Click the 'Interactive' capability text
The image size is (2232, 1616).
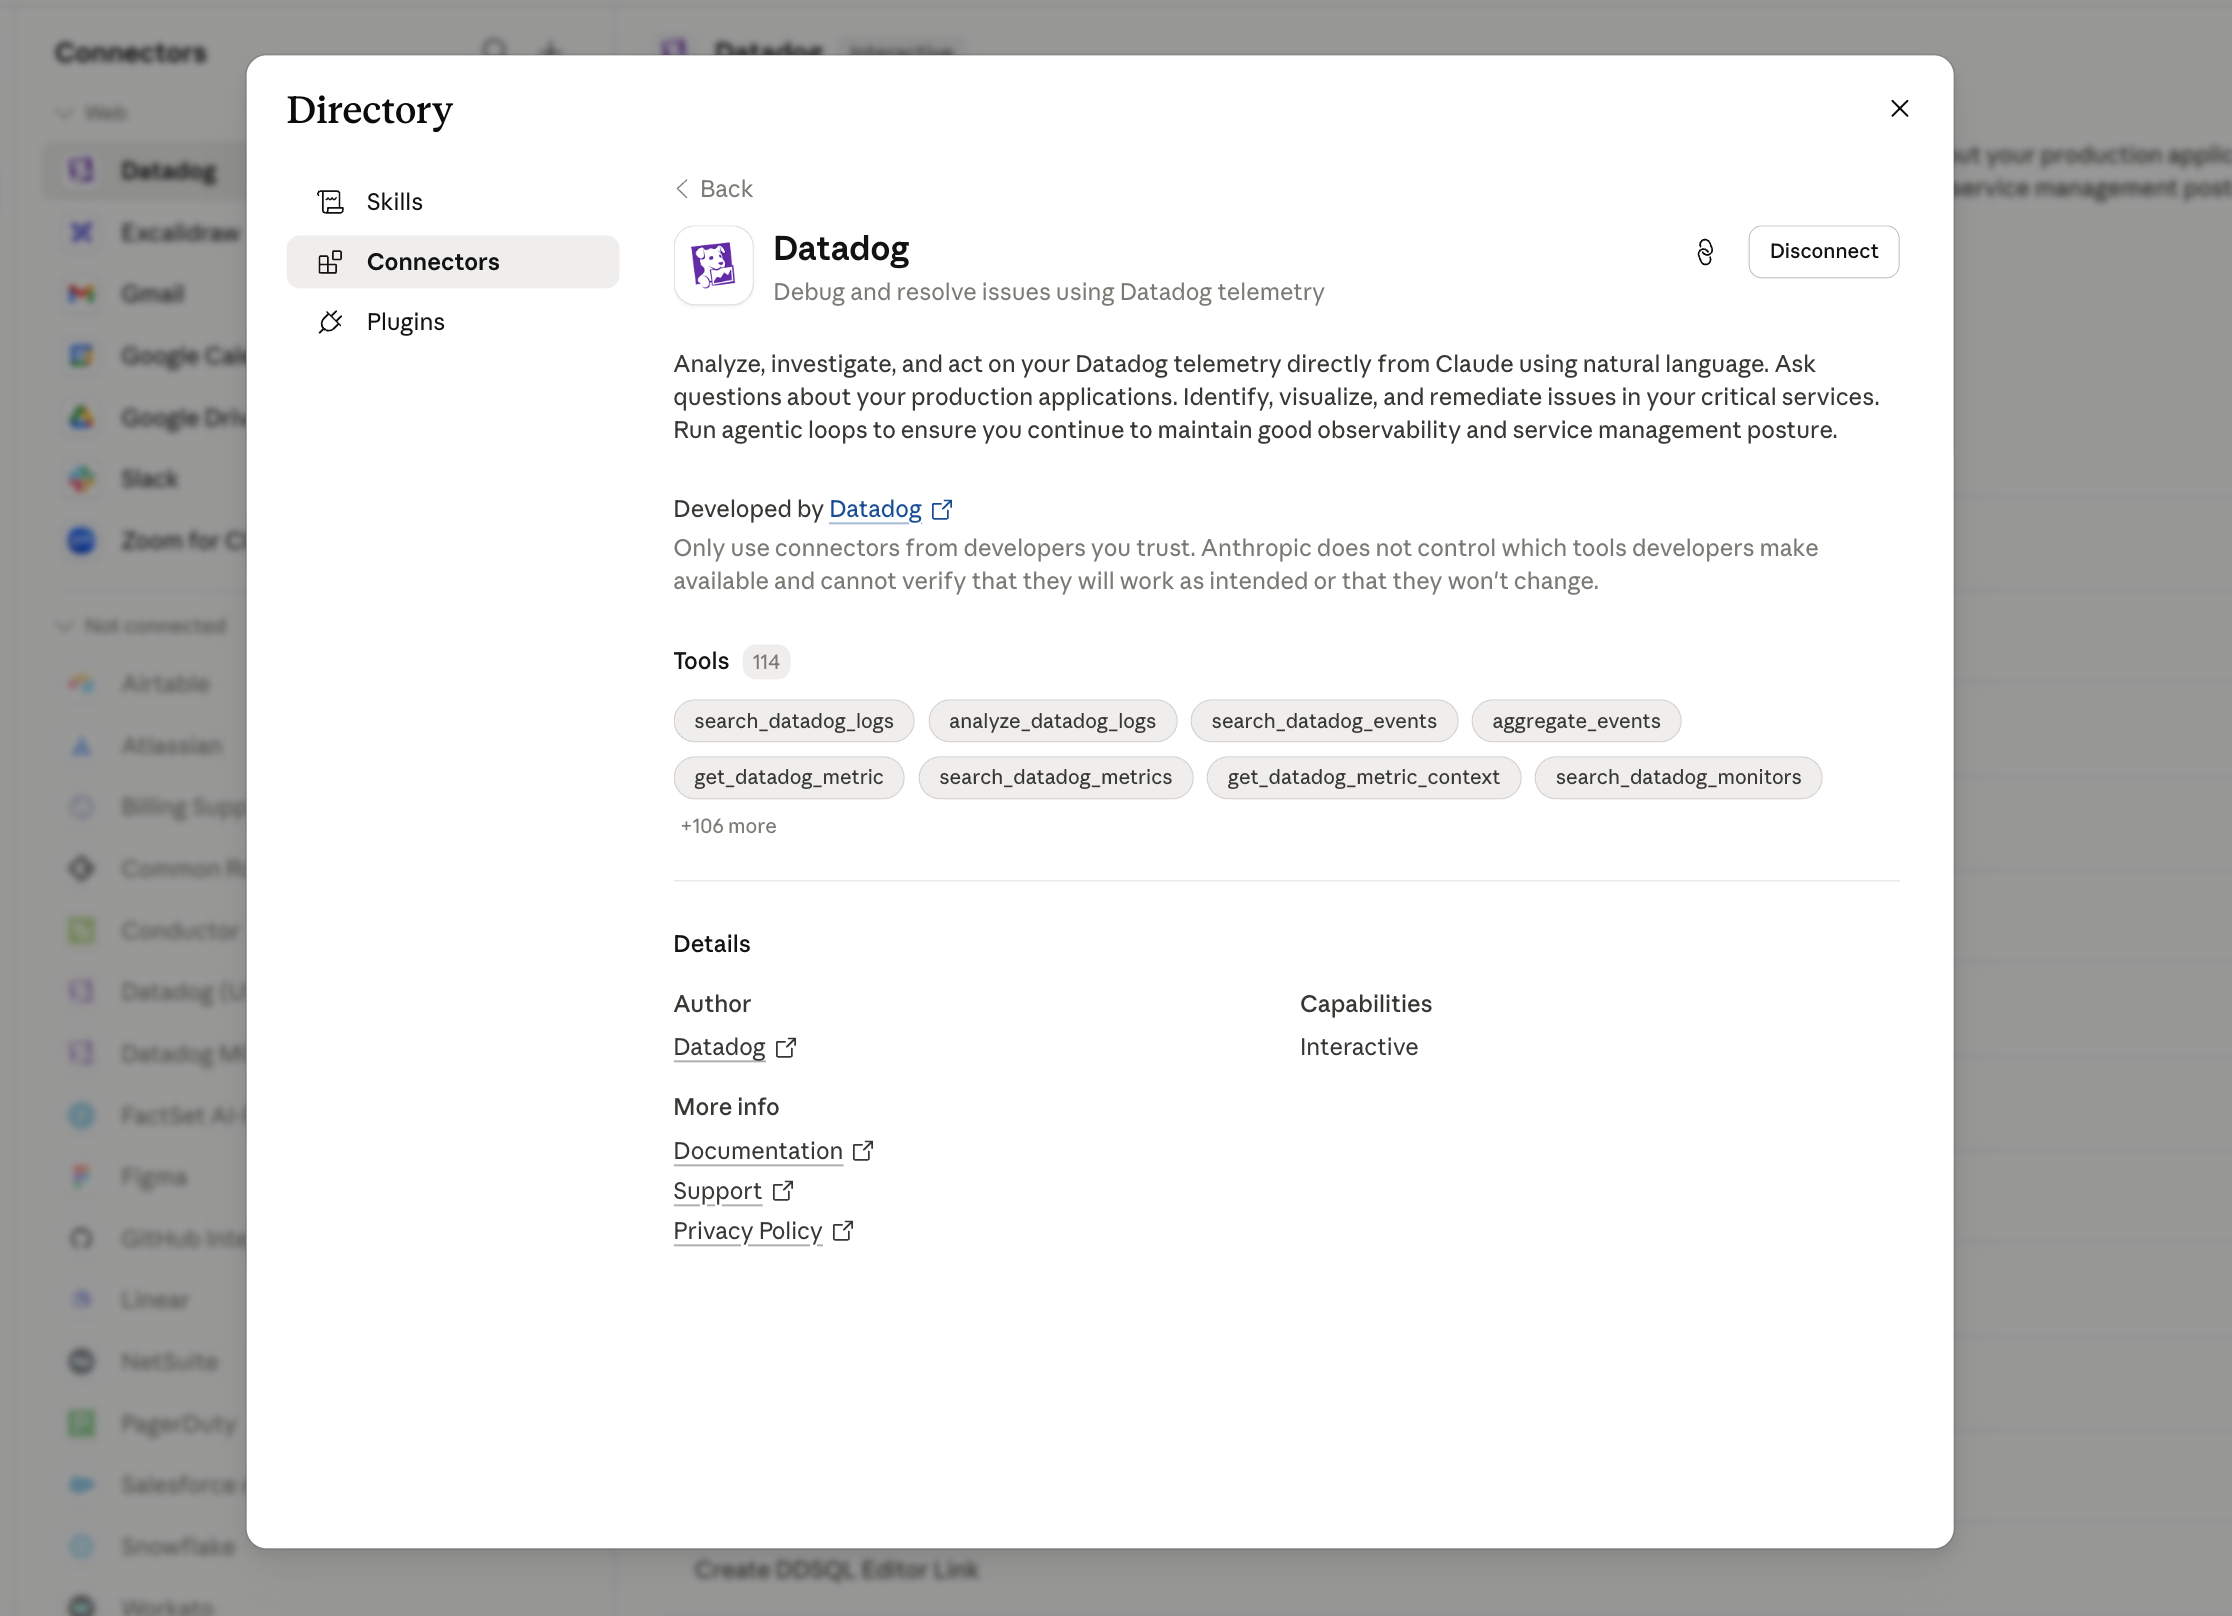1358,1047
